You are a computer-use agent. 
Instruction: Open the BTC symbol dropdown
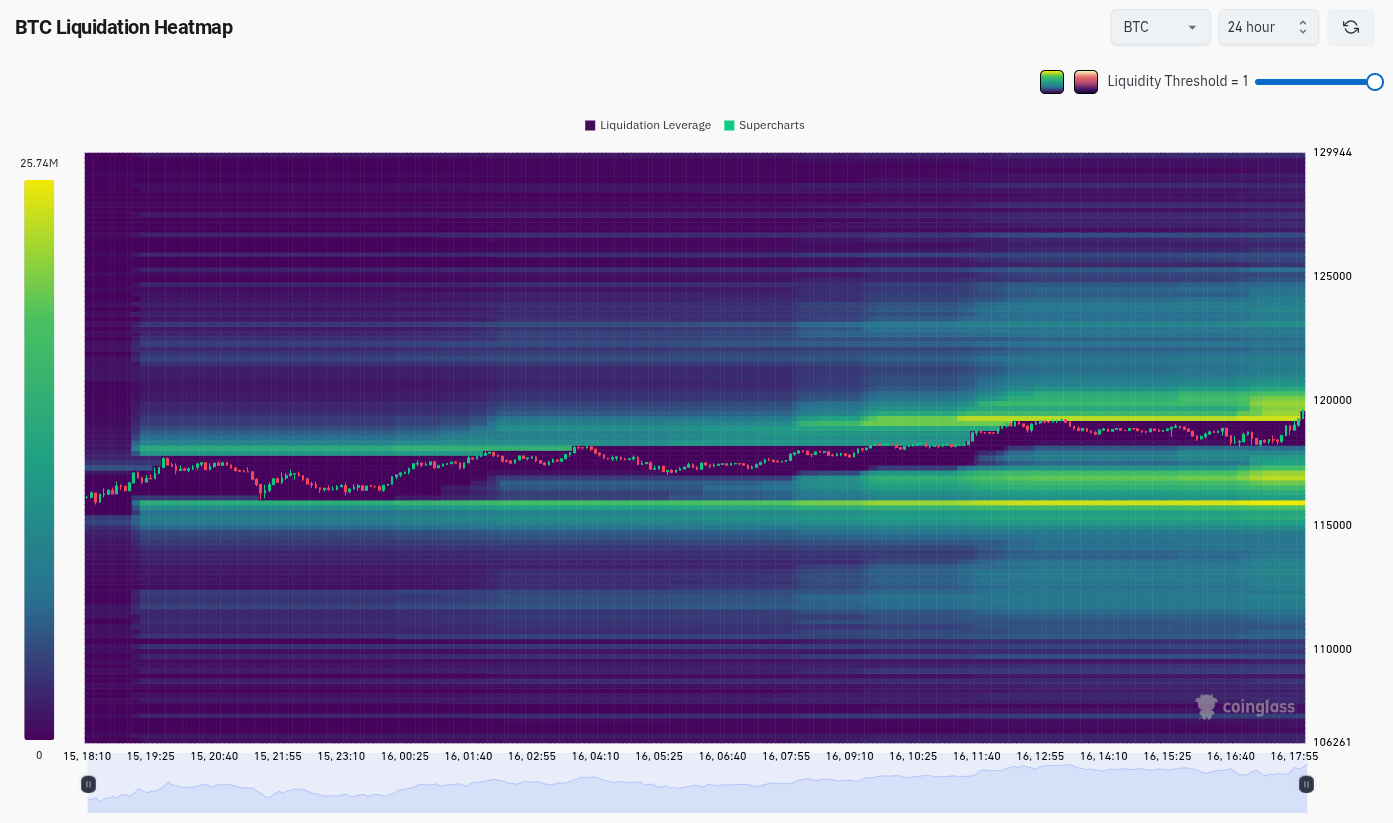1160,27
